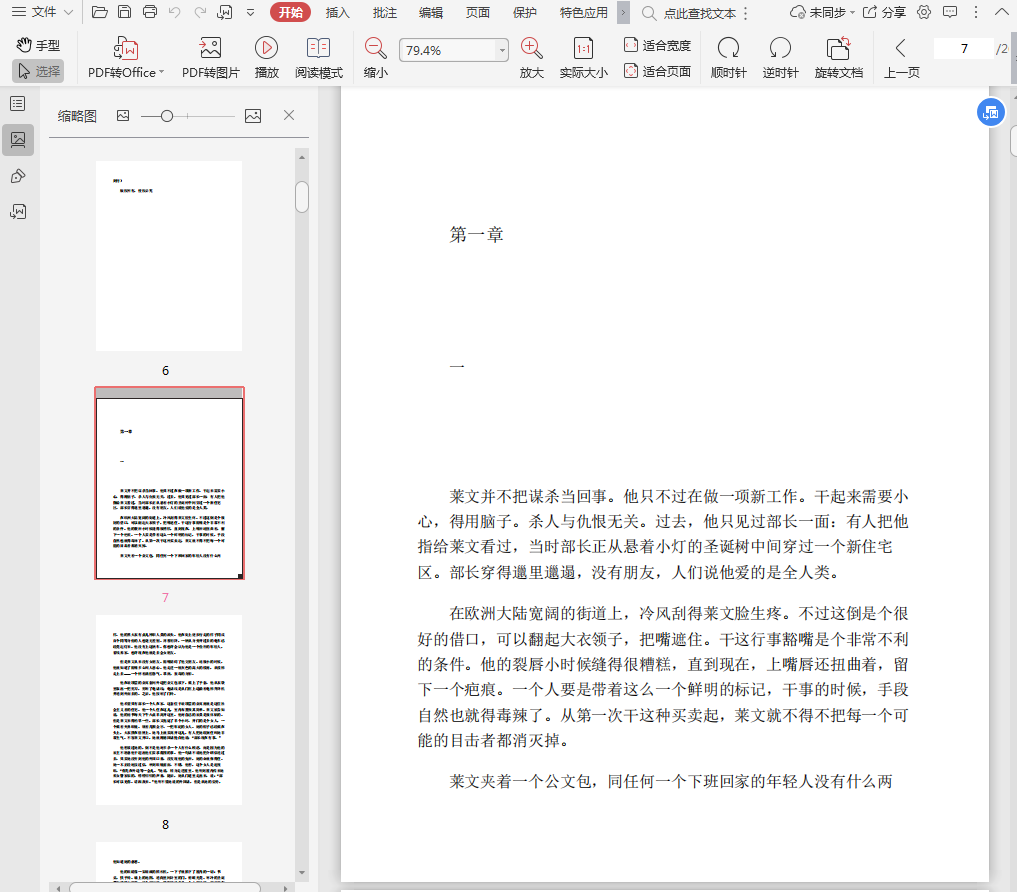Click thumbnail horizontal scroll right arrow
1017x892 pixels.
coord(285,887)
